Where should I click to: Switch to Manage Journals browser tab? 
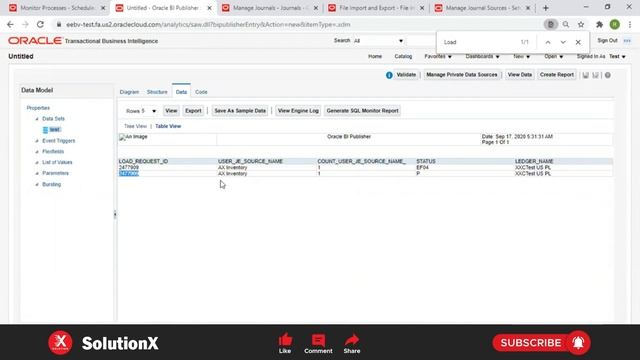tap(270, 8)
